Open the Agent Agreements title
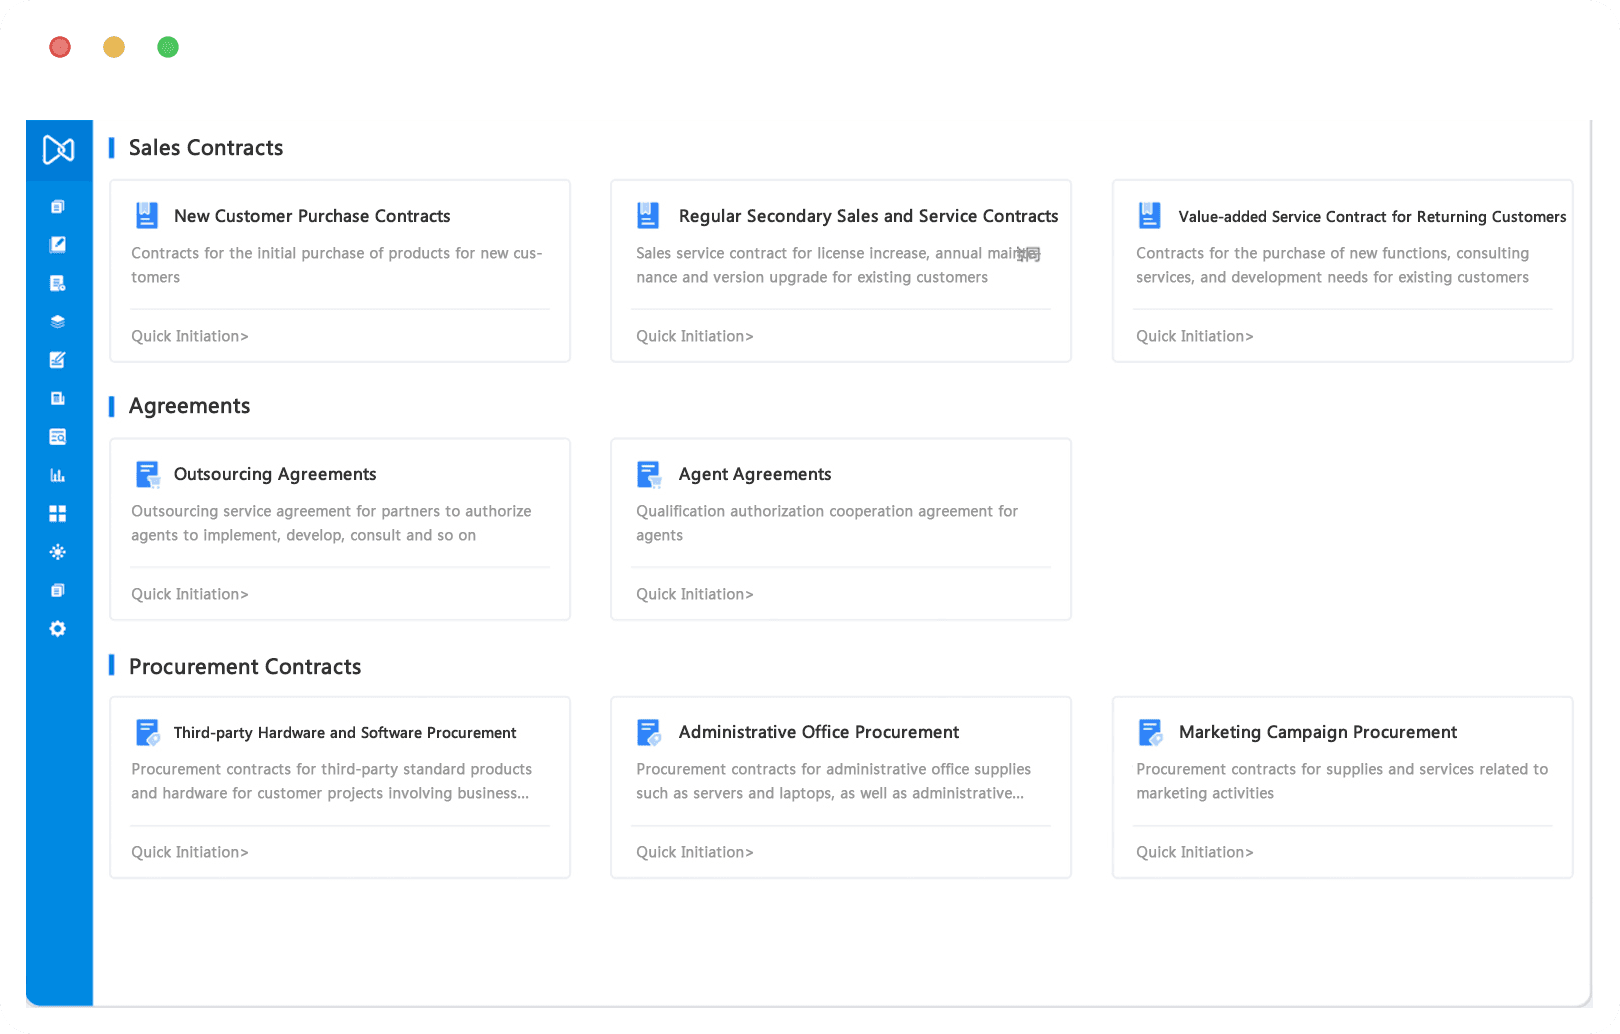Image resolution: width=1620 pixels, height=1034 pixels. coord(755,474)
